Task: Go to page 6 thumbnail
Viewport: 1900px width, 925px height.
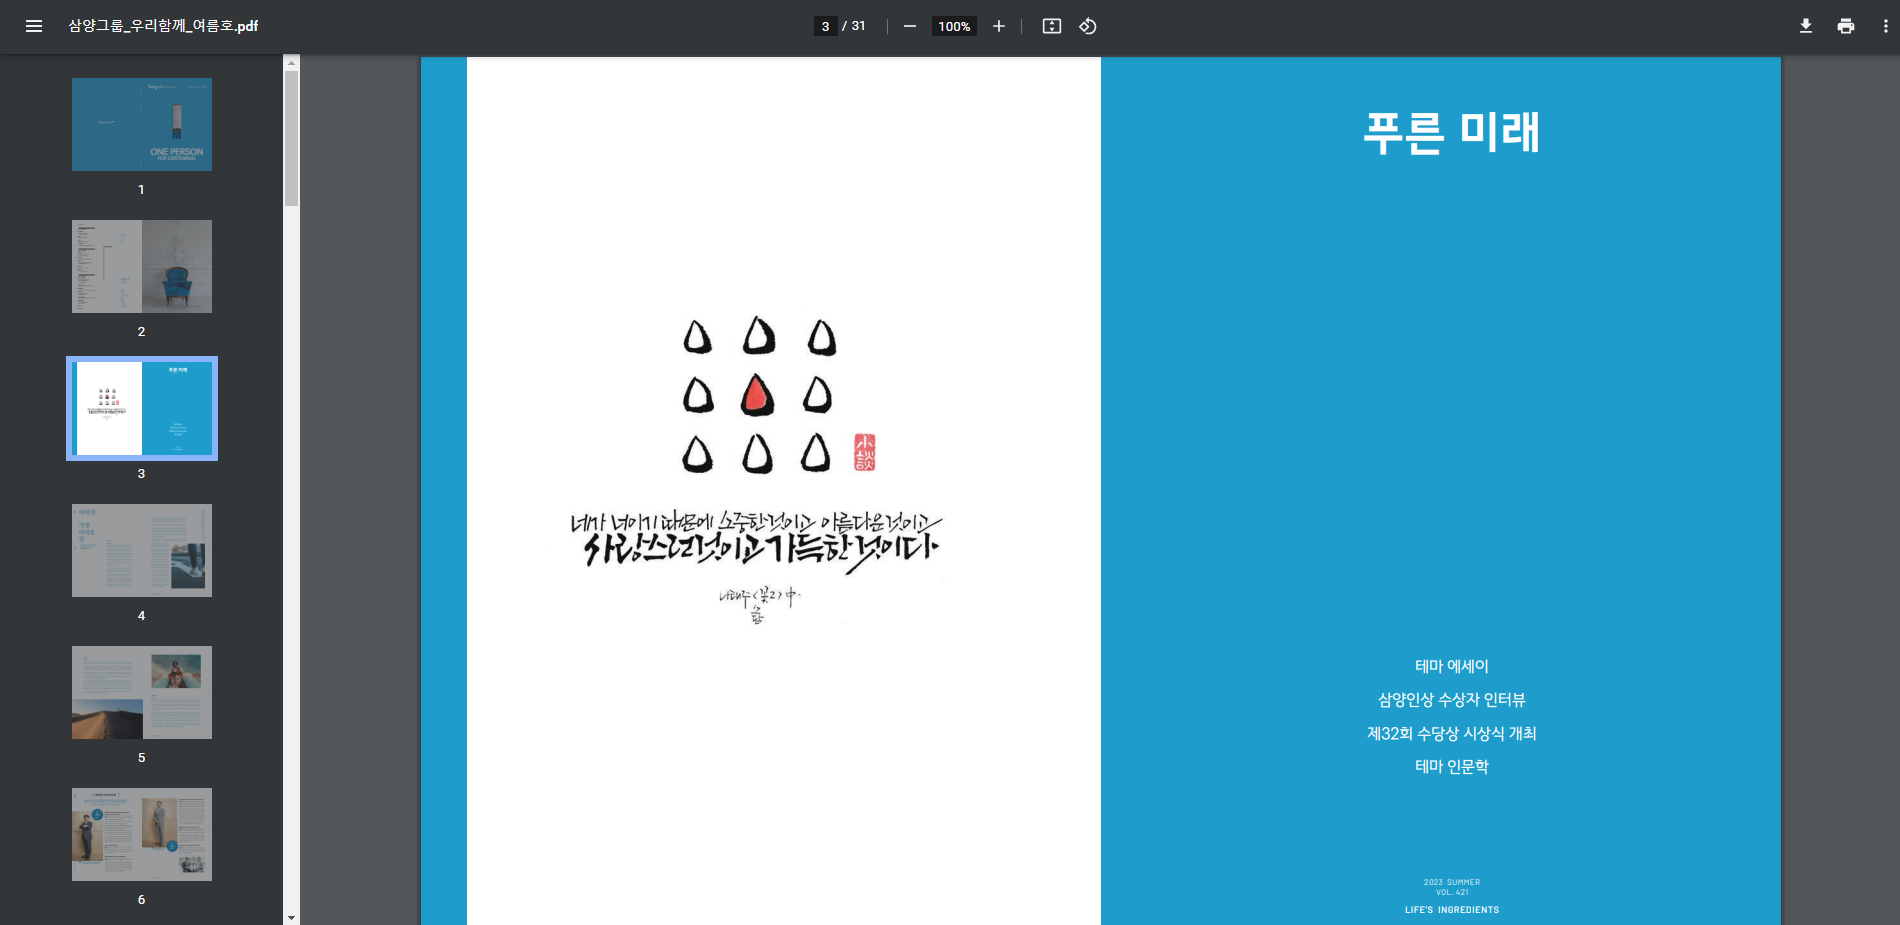Action: 142,834
